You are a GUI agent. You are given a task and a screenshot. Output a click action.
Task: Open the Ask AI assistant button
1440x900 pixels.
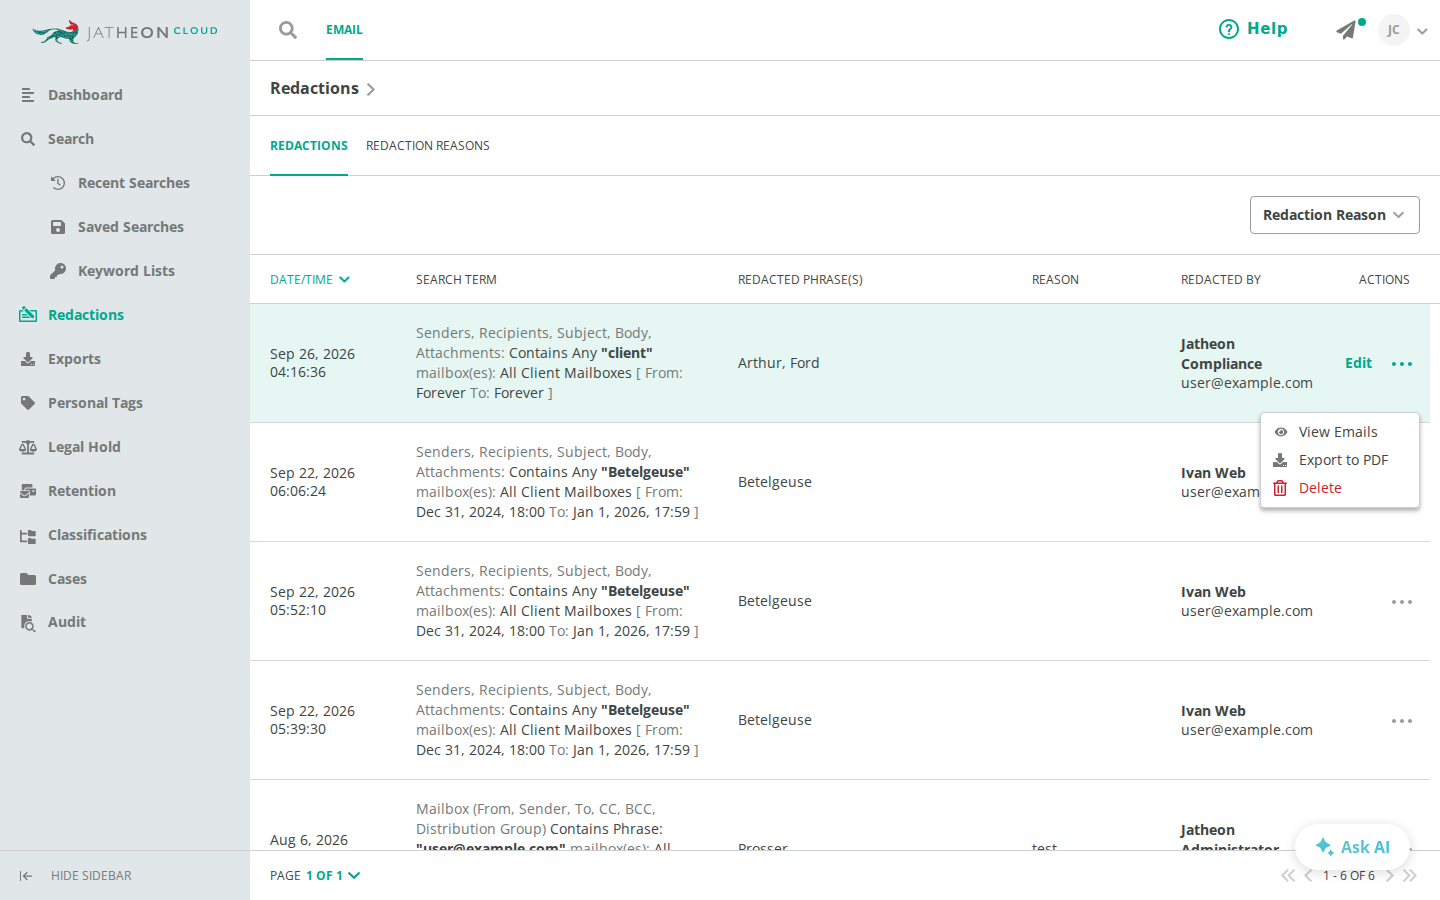tap(1352, 847)
